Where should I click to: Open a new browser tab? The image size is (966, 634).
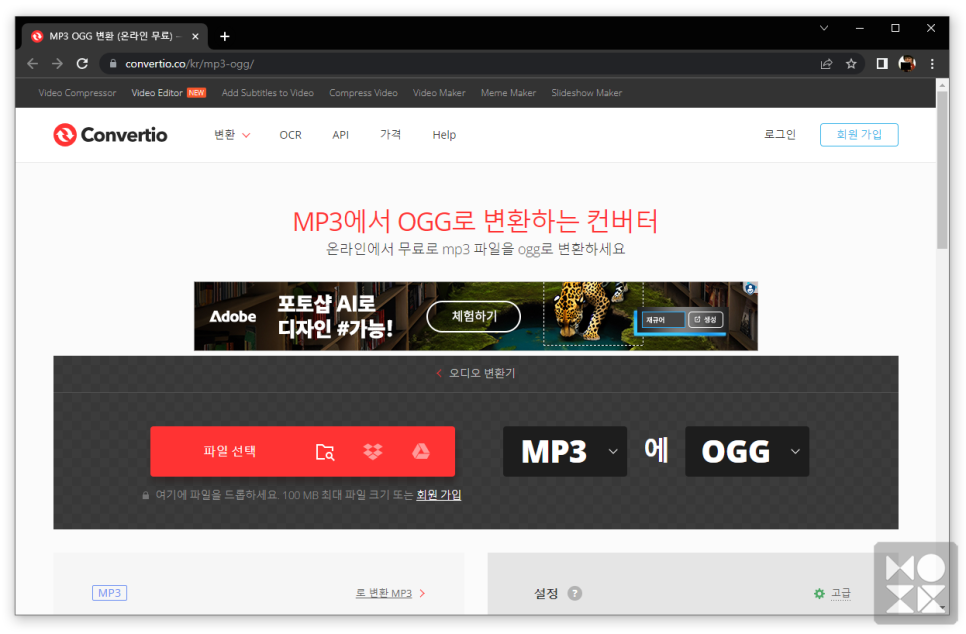225,36
